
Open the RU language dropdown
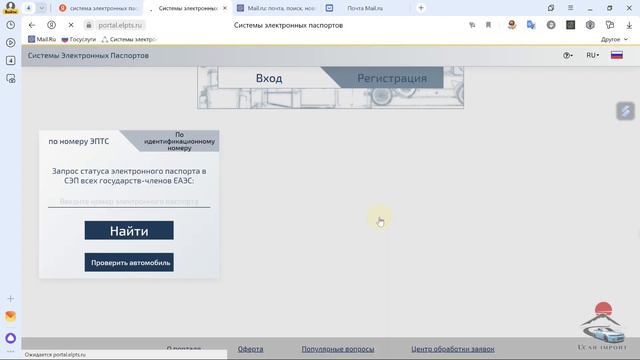(593, 55)
